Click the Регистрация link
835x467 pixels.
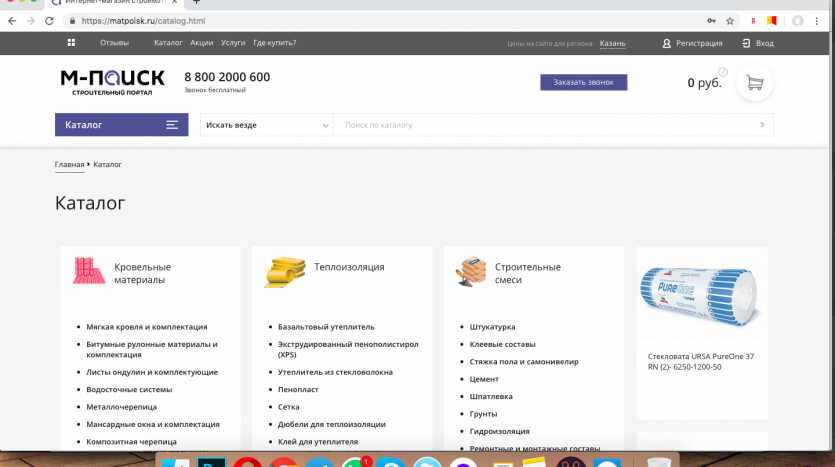pos(692,43)
